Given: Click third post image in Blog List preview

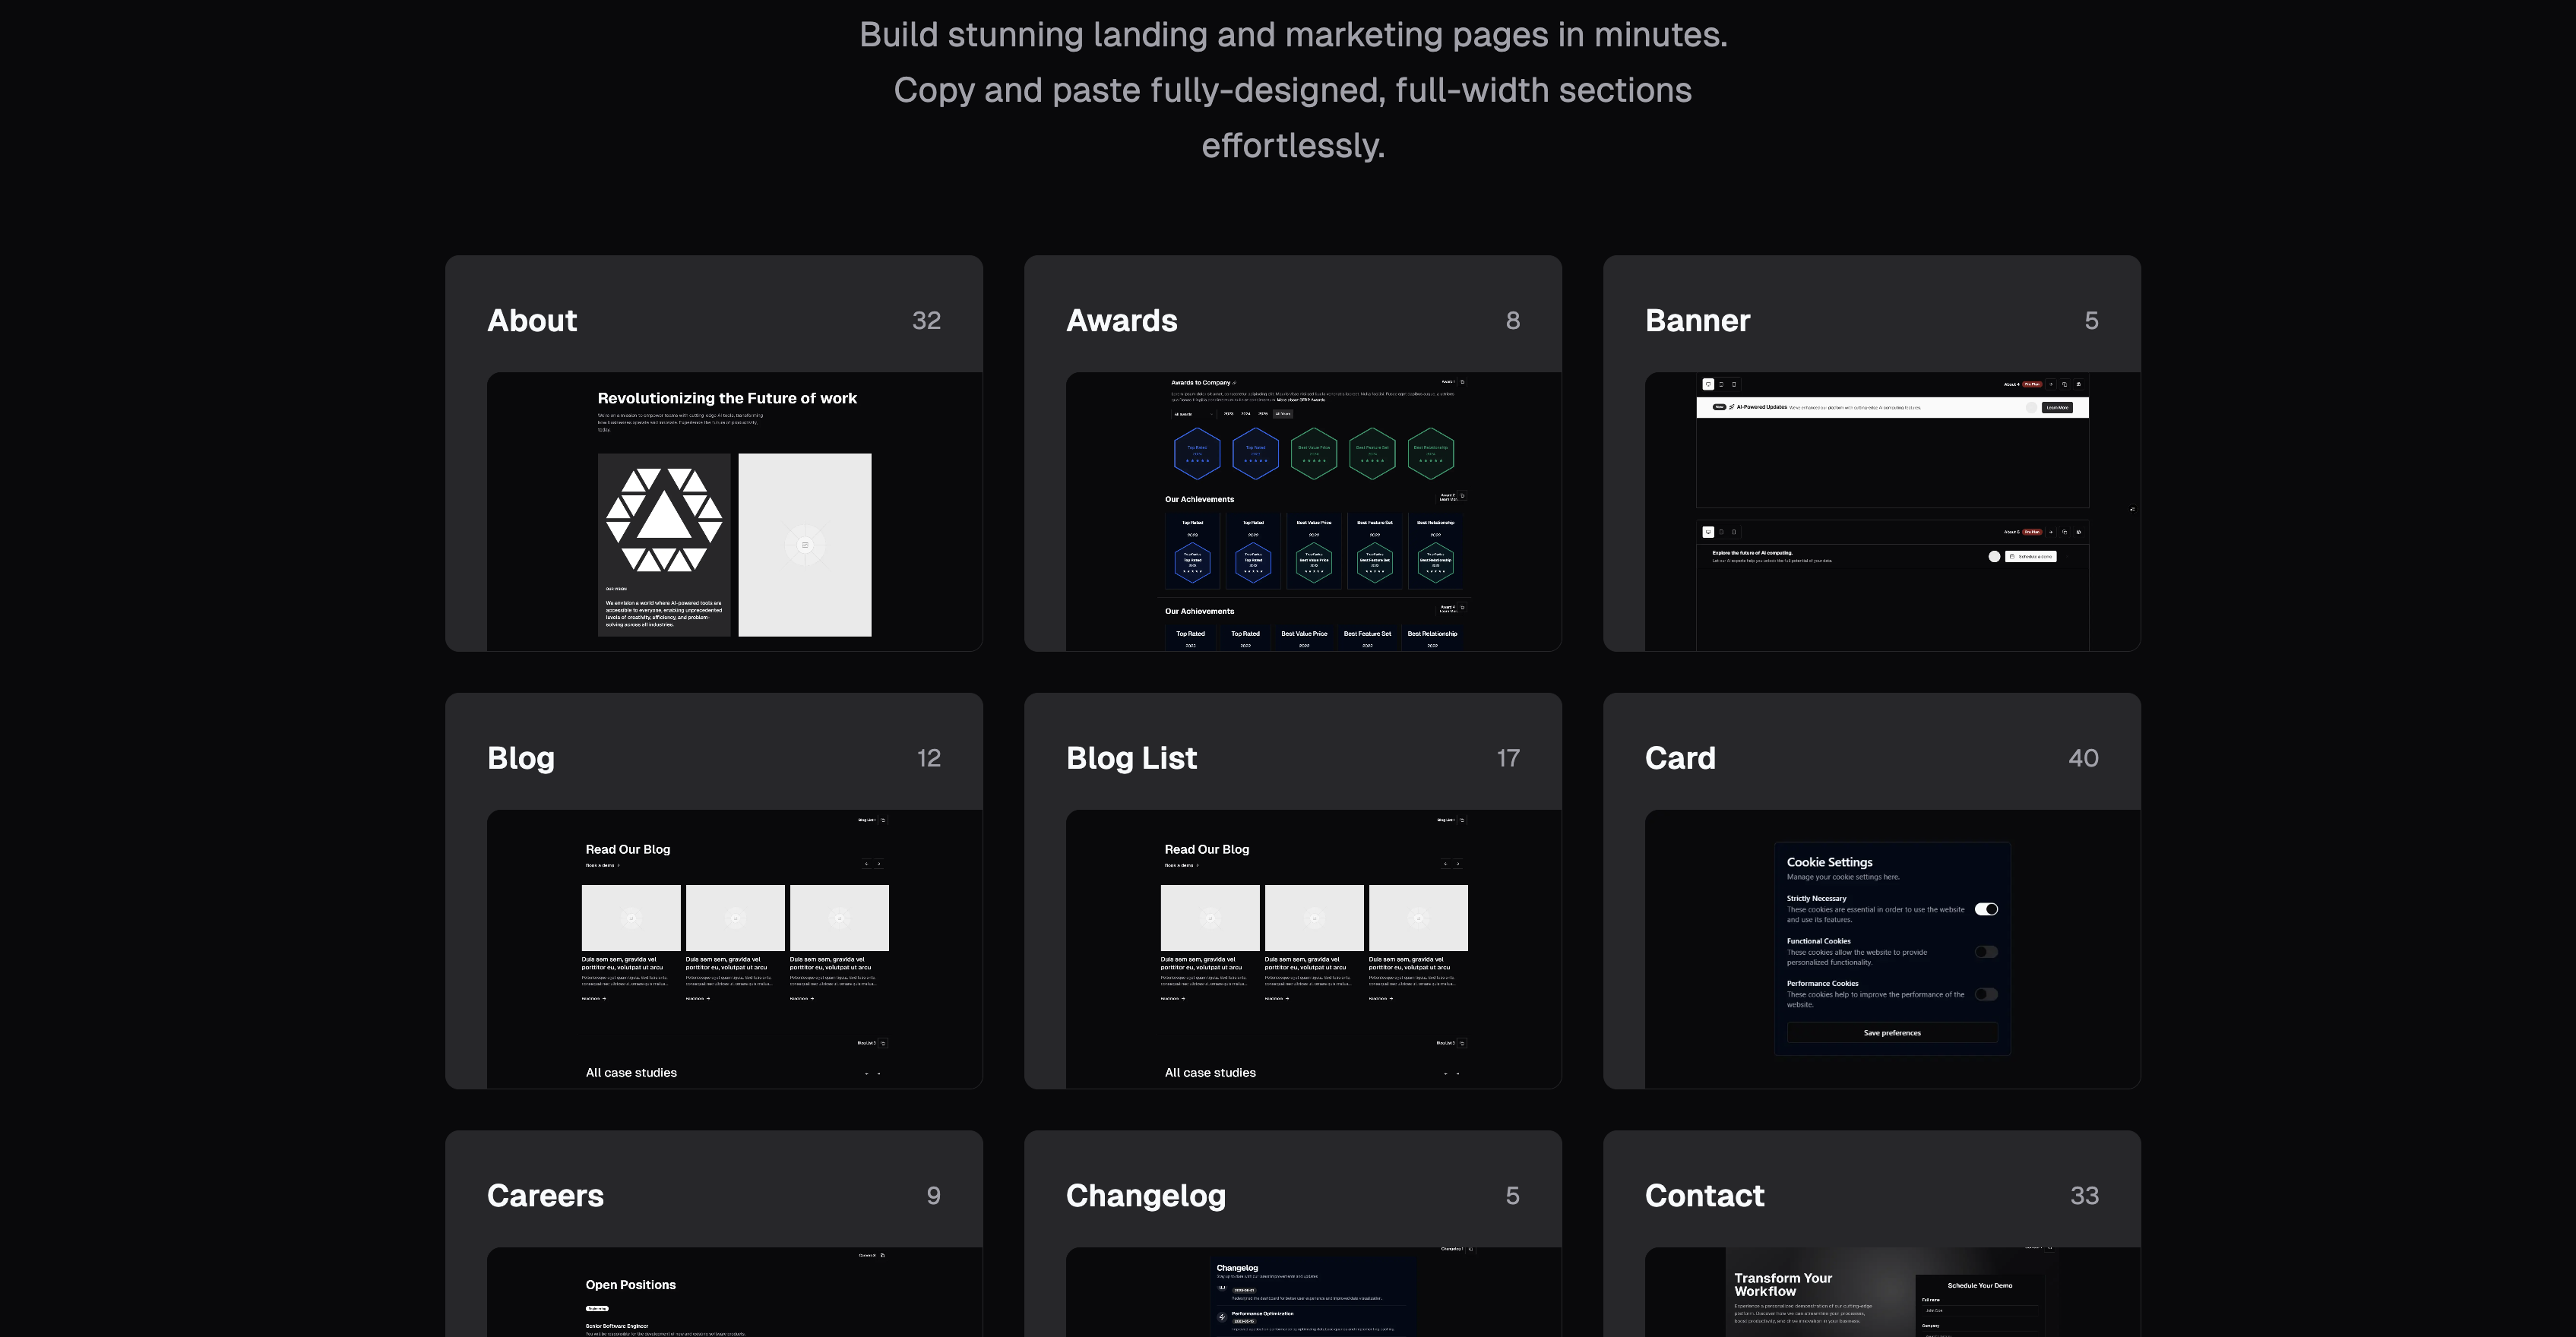Looking at the screenshot, I should click(x=1418, y=918).
